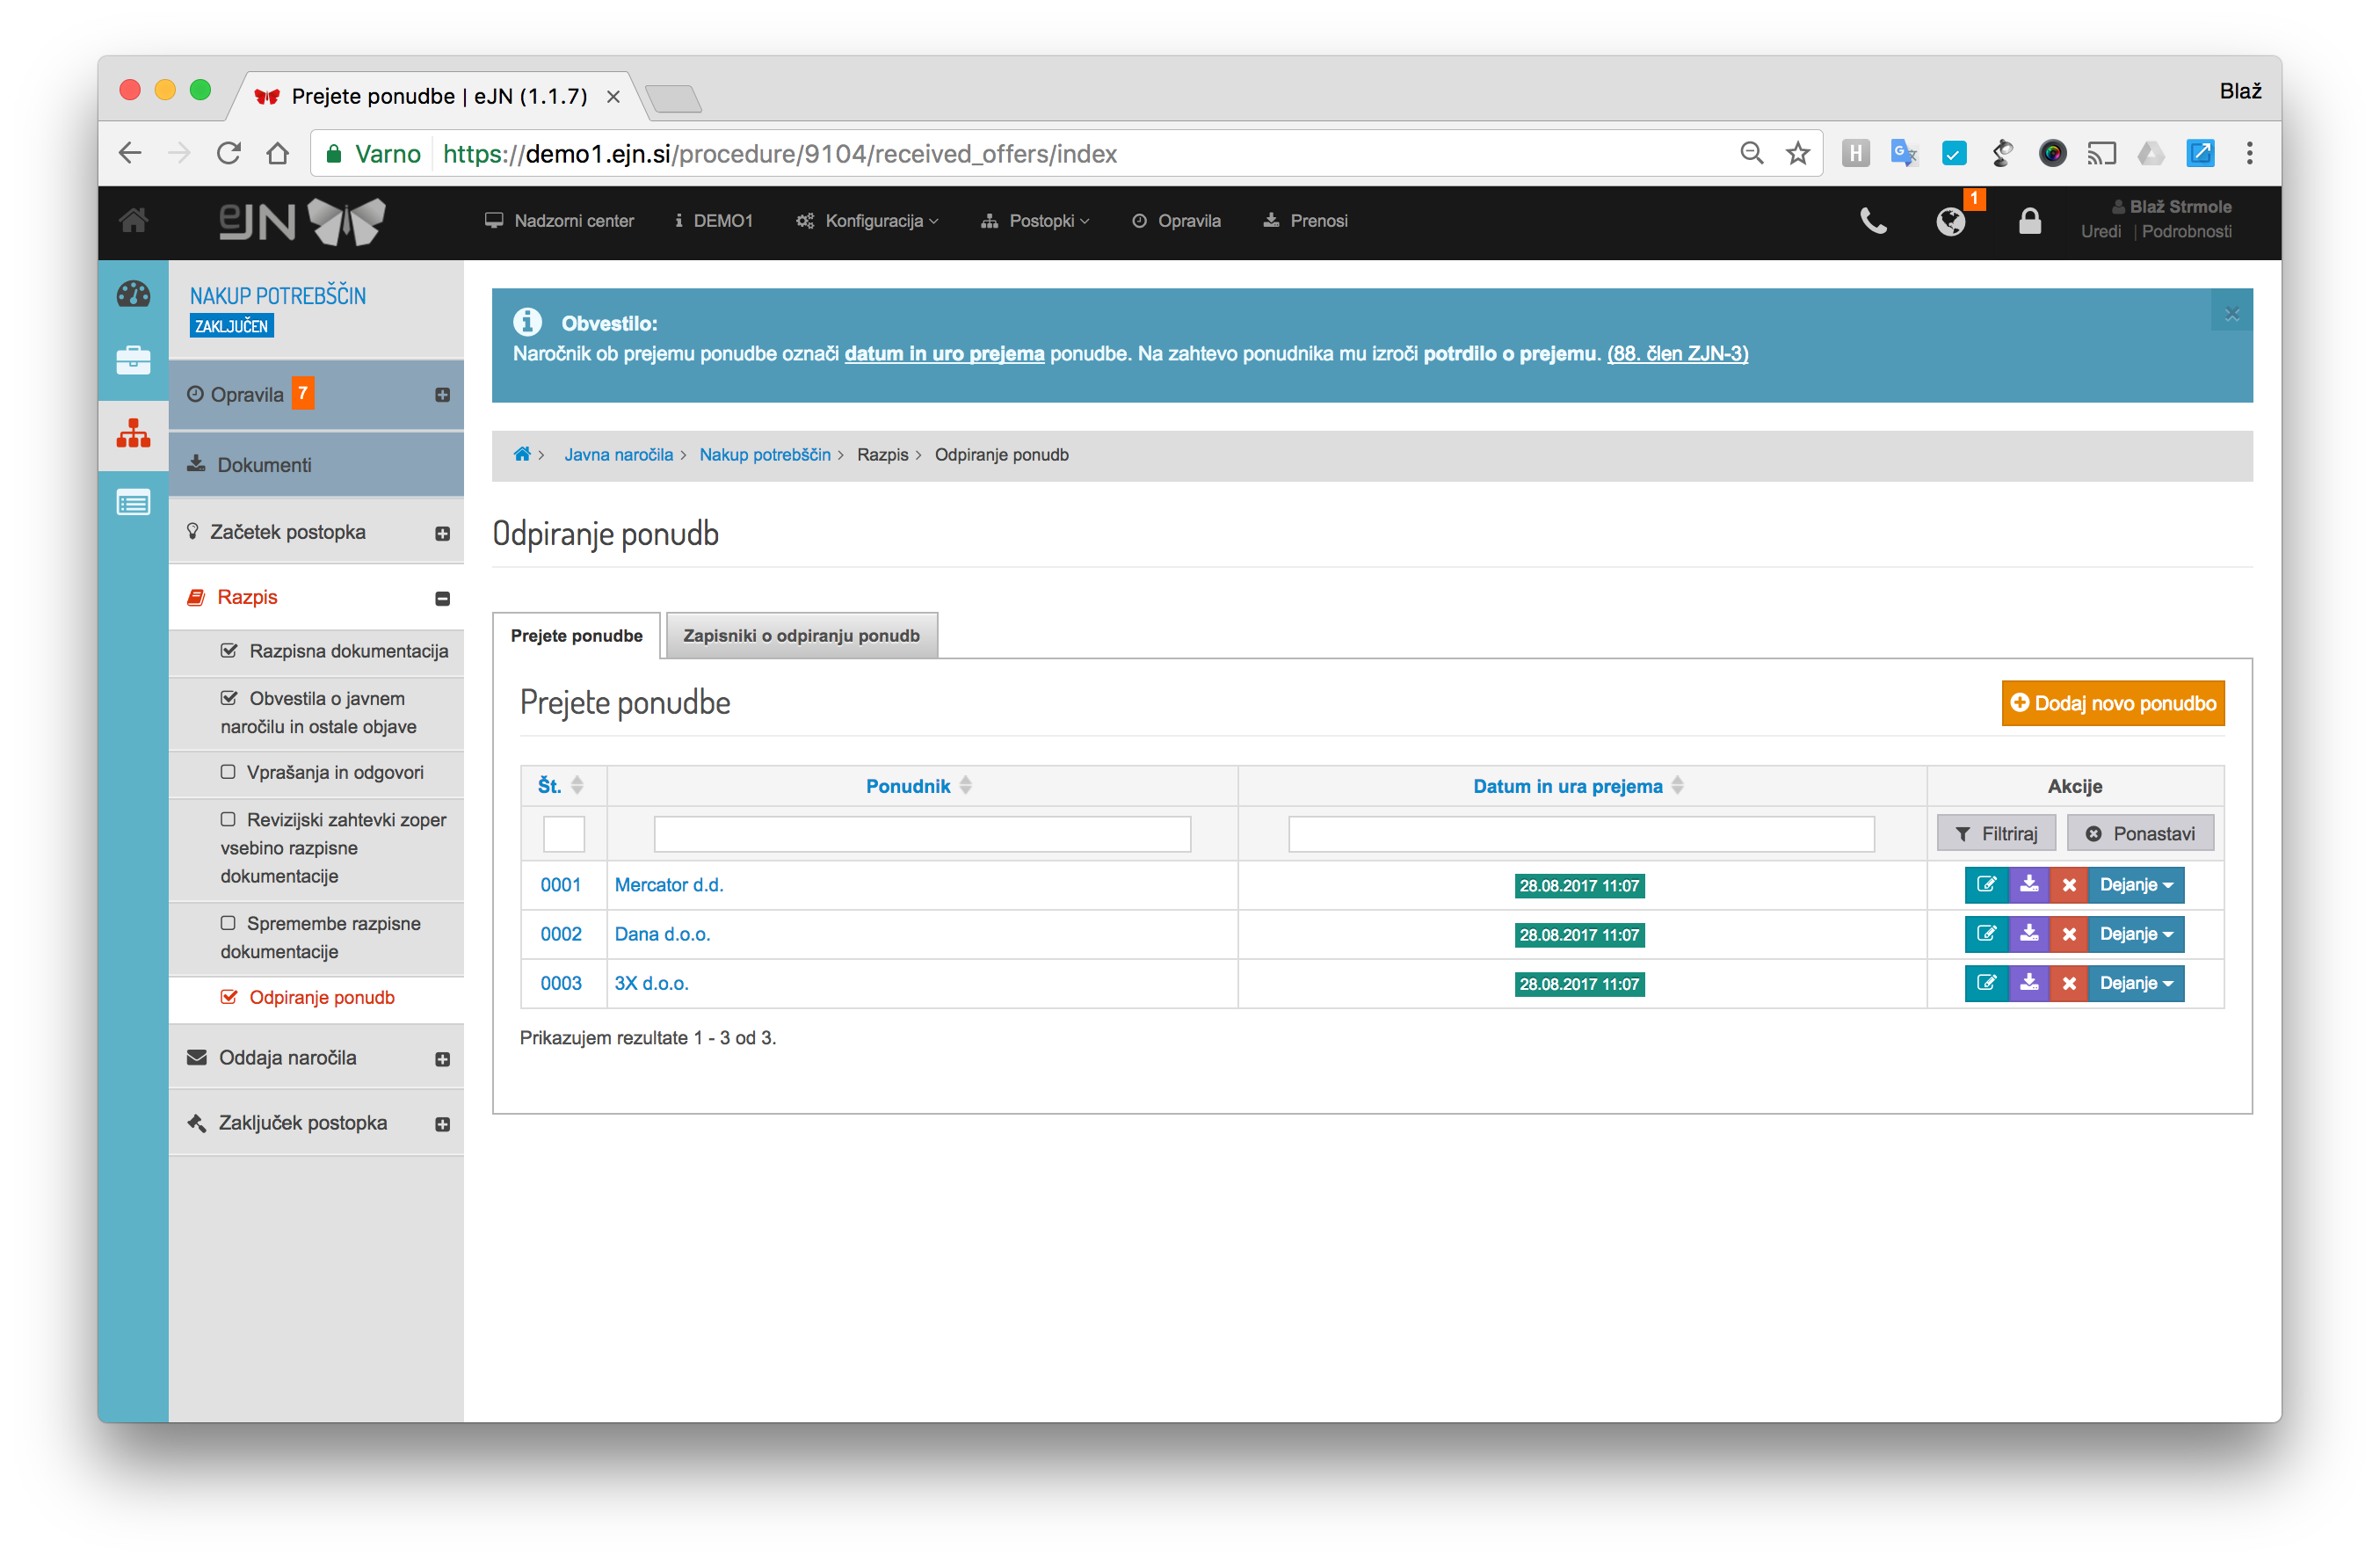
Task: Edit the Dana d.o.o. offer
Action: 1986,934
